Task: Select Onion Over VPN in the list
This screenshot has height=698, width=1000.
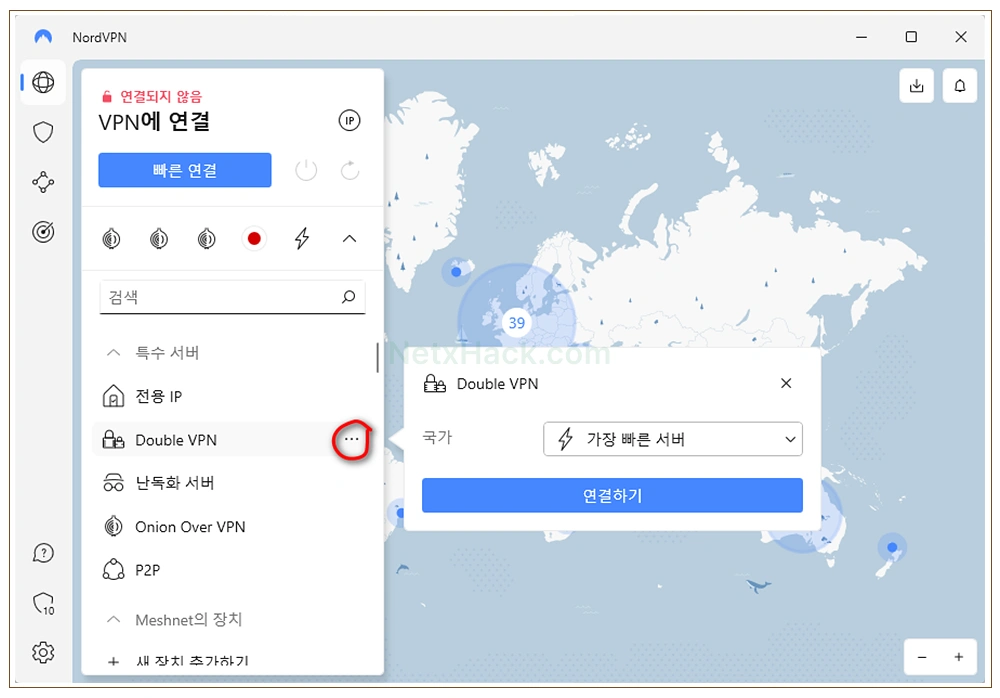Action: tap(230, 526)
